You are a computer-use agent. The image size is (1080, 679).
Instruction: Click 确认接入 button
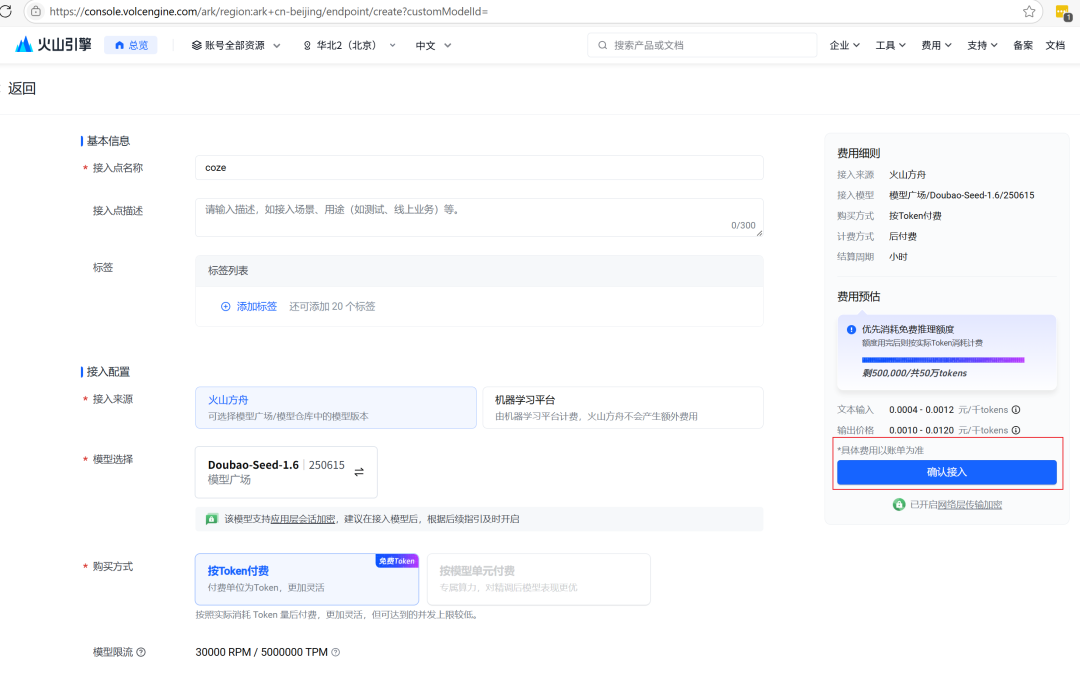(946, 472)
